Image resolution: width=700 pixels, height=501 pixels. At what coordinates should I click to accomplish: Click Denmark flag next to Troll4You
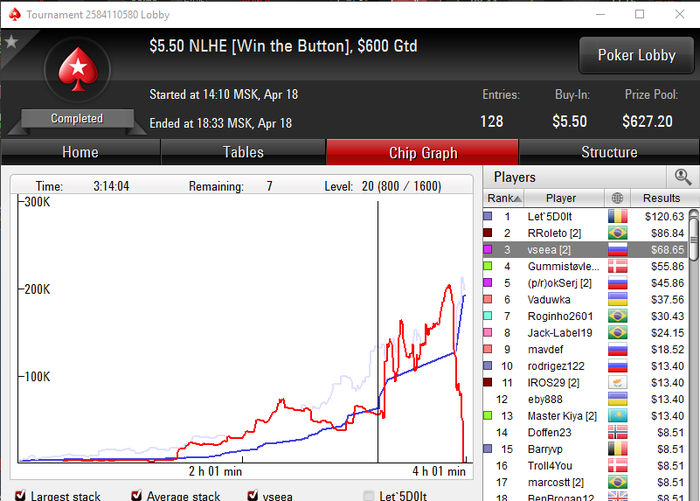617,466
